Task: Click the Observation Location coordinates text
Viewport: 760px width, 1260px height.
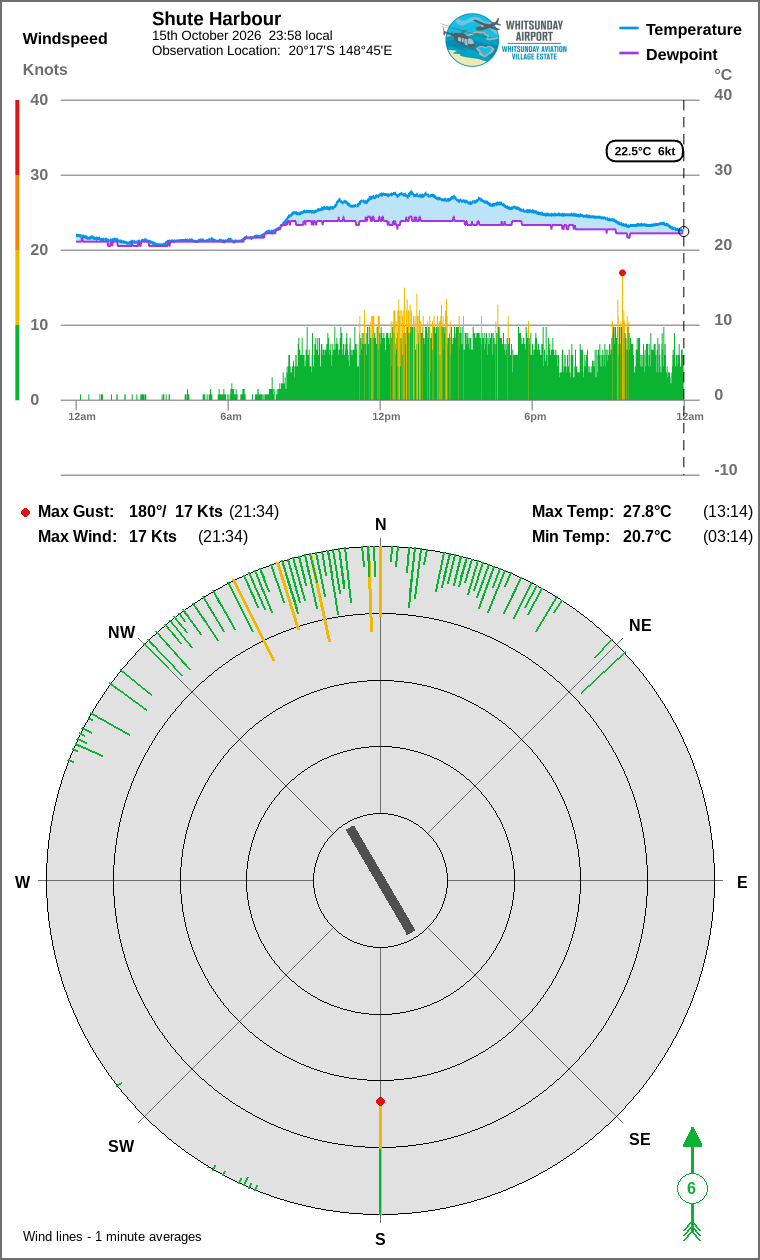Action: (272, 50)
